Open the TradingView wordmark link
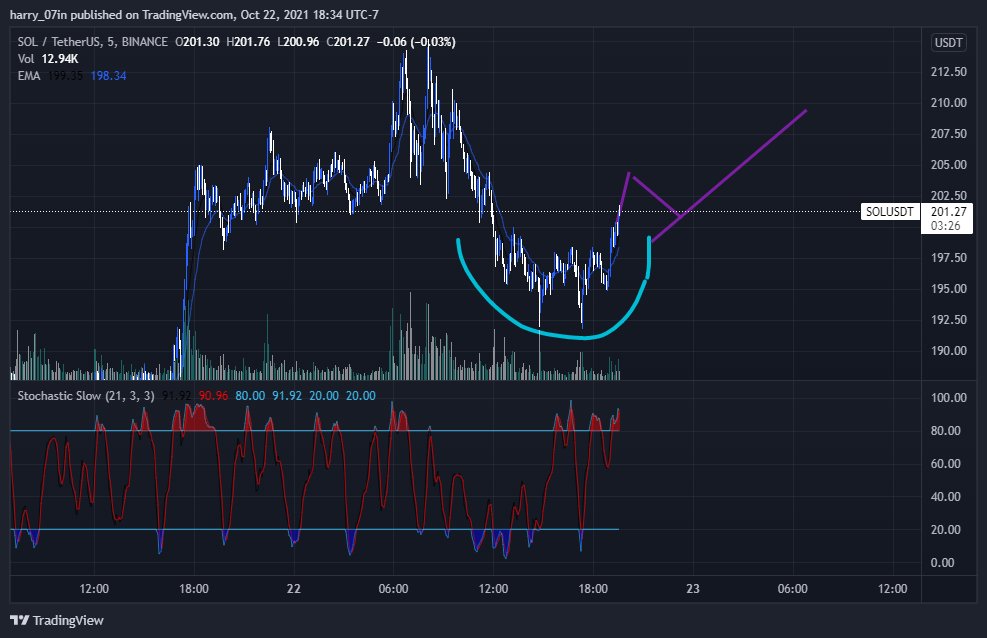This screenshot has width=987, height=638. coord(68,620)
